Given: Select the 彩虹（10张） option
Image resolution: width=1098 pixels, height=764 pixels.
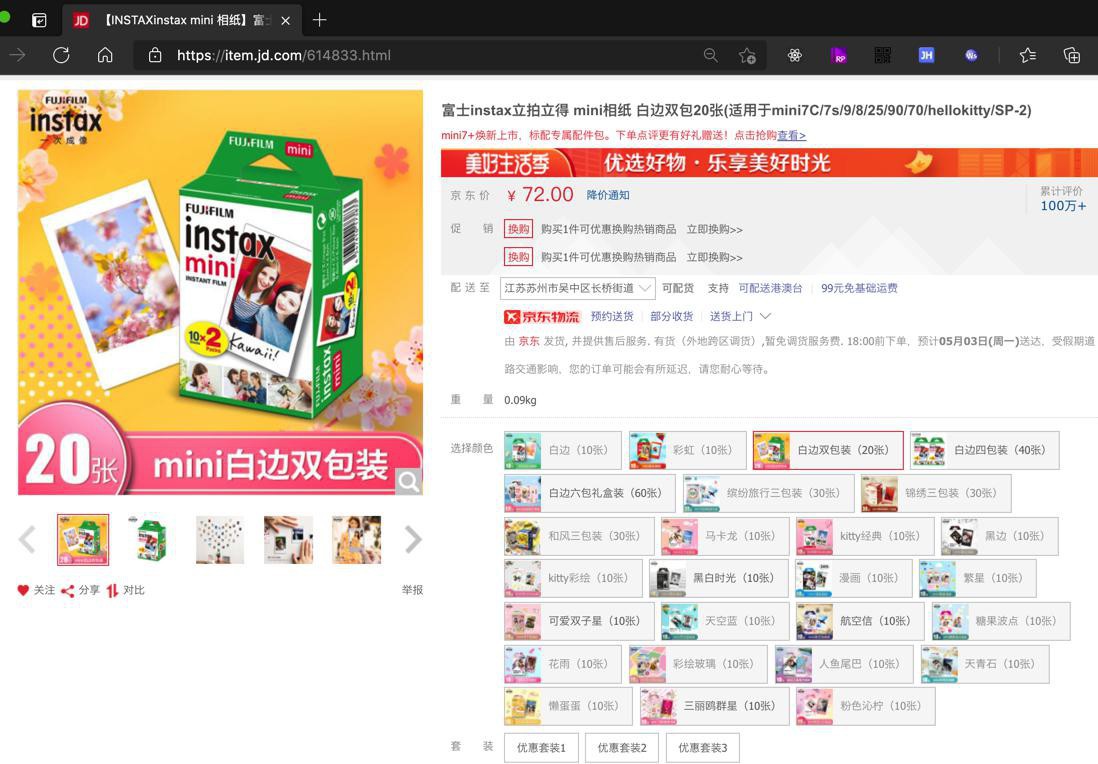Looking at the screenshot, I should pos(688,450).
